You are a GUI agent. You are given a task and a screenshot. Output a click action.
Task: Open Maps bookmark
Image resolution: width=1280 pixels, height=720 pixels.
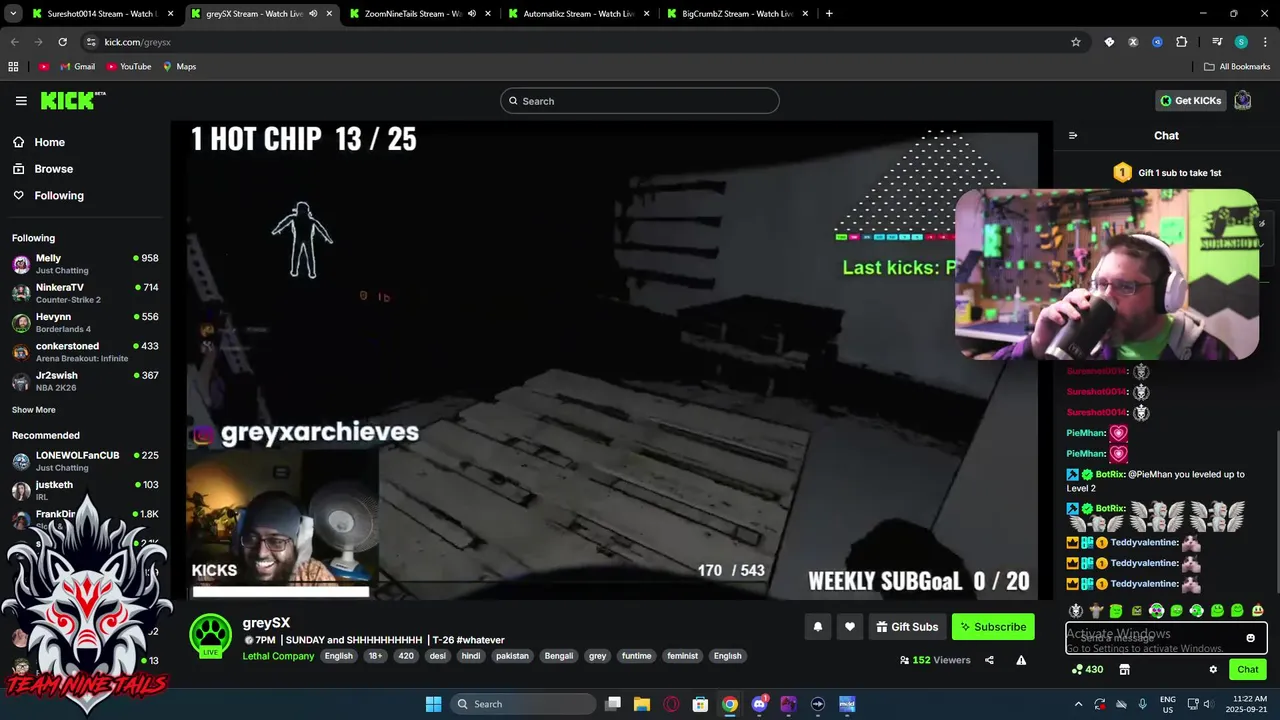pyautogui.click(x=179, y=67)
